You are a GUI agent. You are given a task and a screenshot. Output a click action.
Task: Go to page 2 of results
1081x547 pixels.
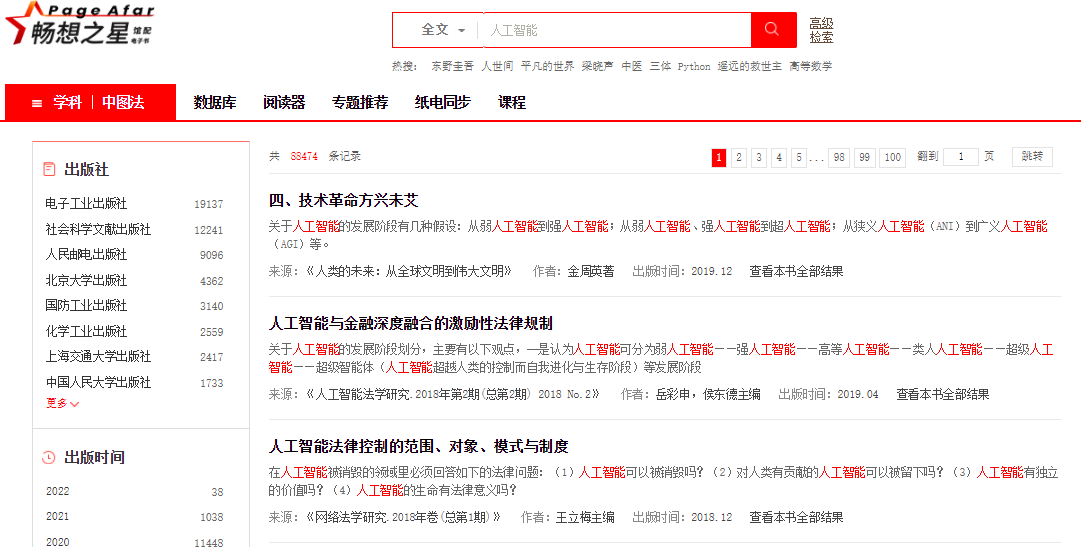pyautogui.click(x=739, y=157)
